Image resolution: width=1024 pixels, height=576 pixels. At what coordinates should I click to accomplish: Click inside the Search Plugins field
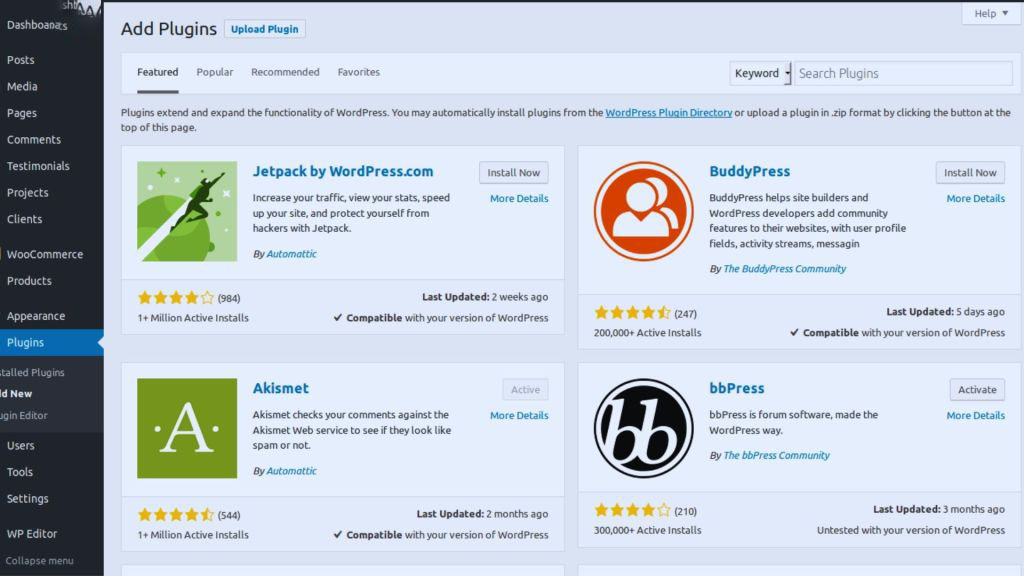pyautogui.click(x=900, y=73)
